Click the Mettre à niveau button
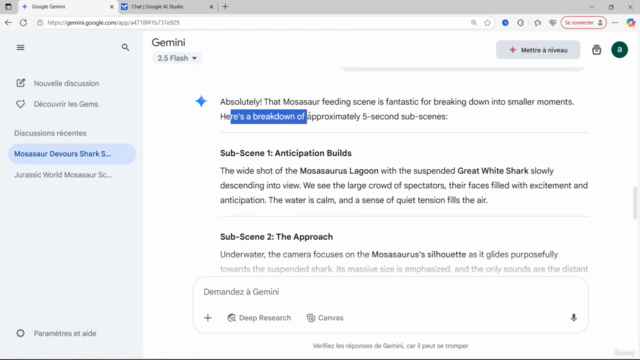This screenshot has width=640, height=360. click(538, 50)
